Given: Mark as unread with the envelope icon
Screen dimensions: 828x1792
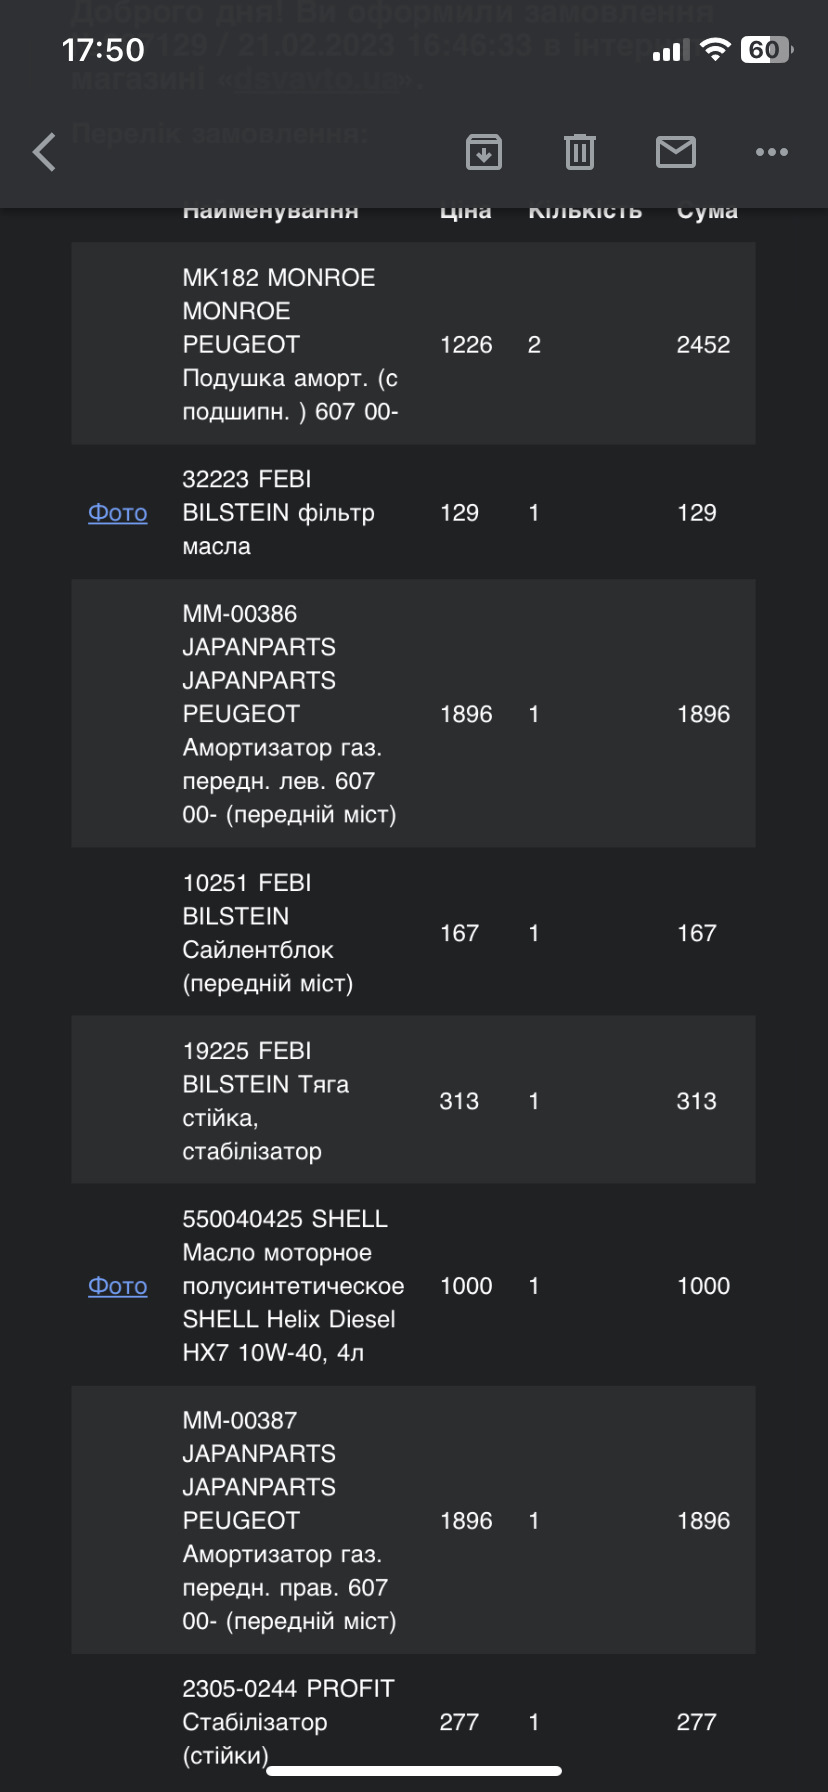Looking at the screenshot, I should tap(676, 152).
